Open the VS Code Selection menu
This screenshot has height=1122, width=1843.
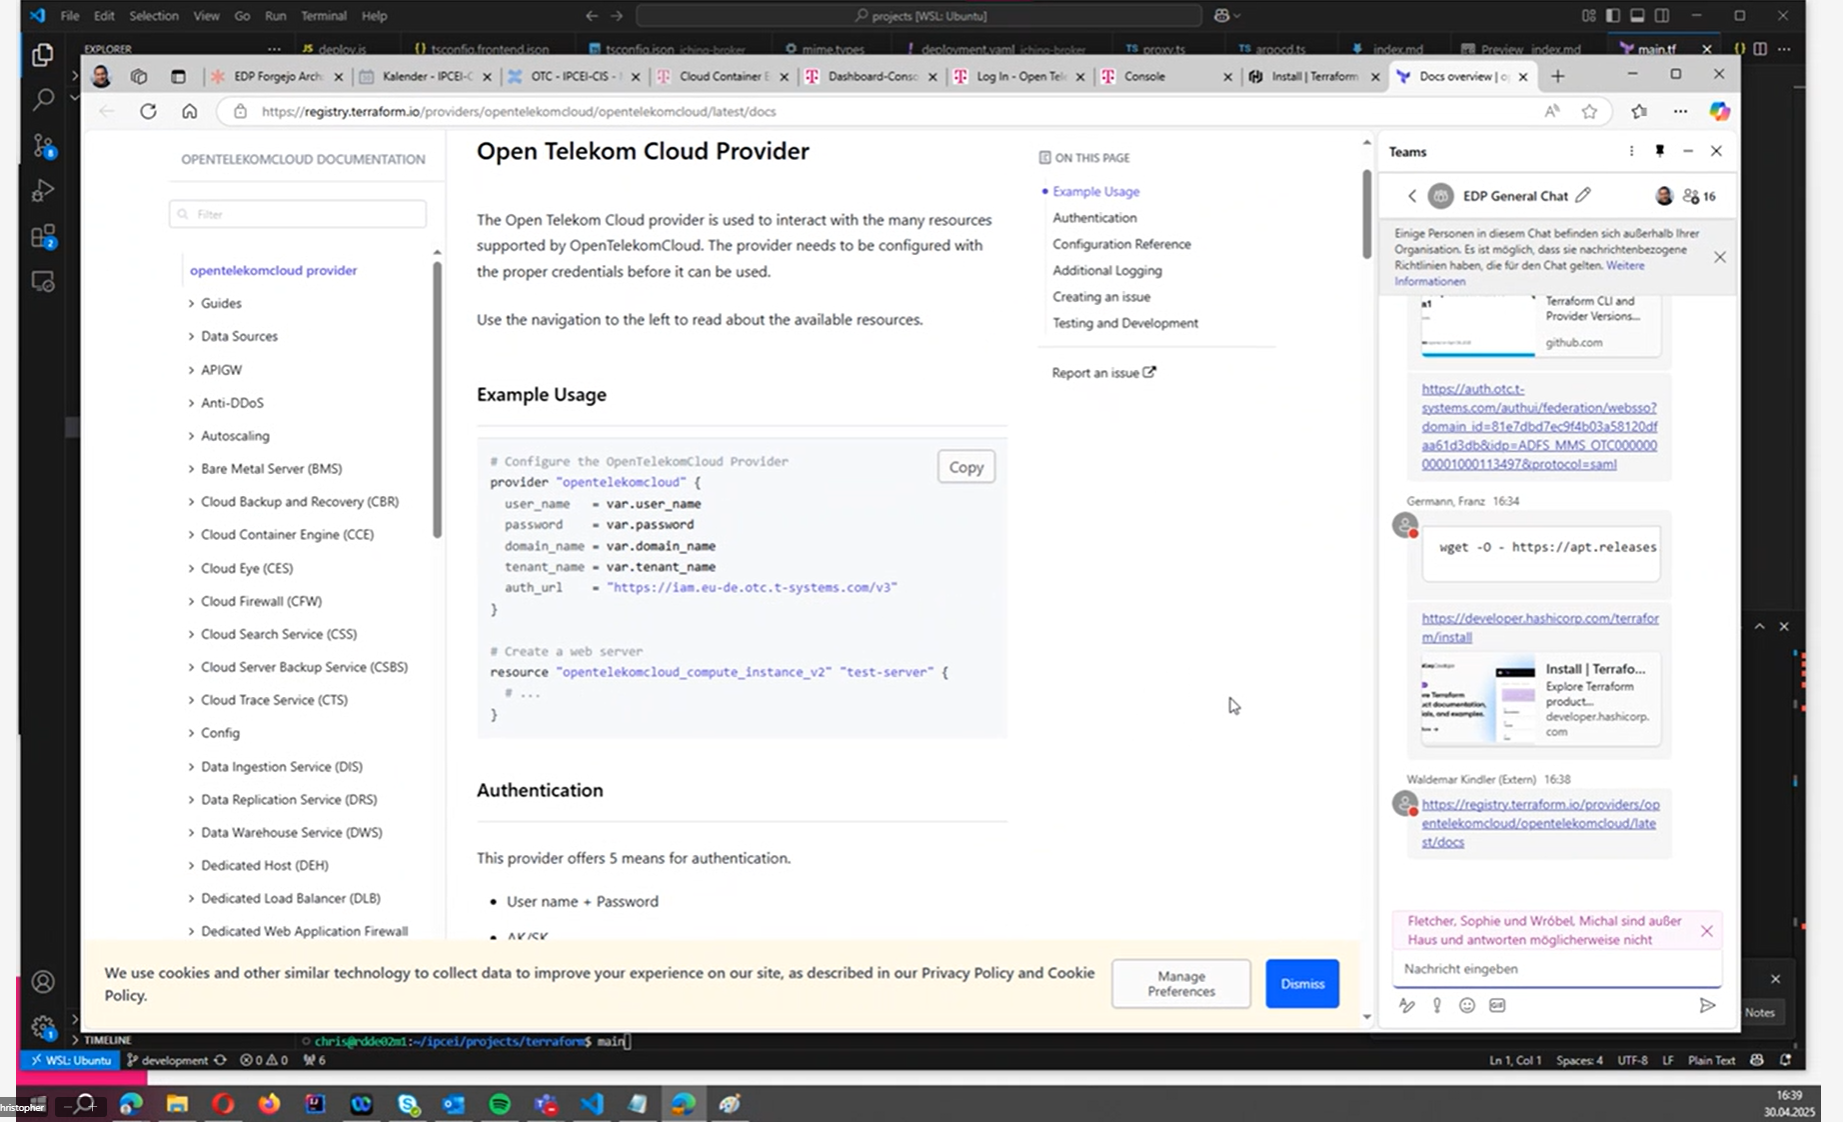click(x=153, y=16)
